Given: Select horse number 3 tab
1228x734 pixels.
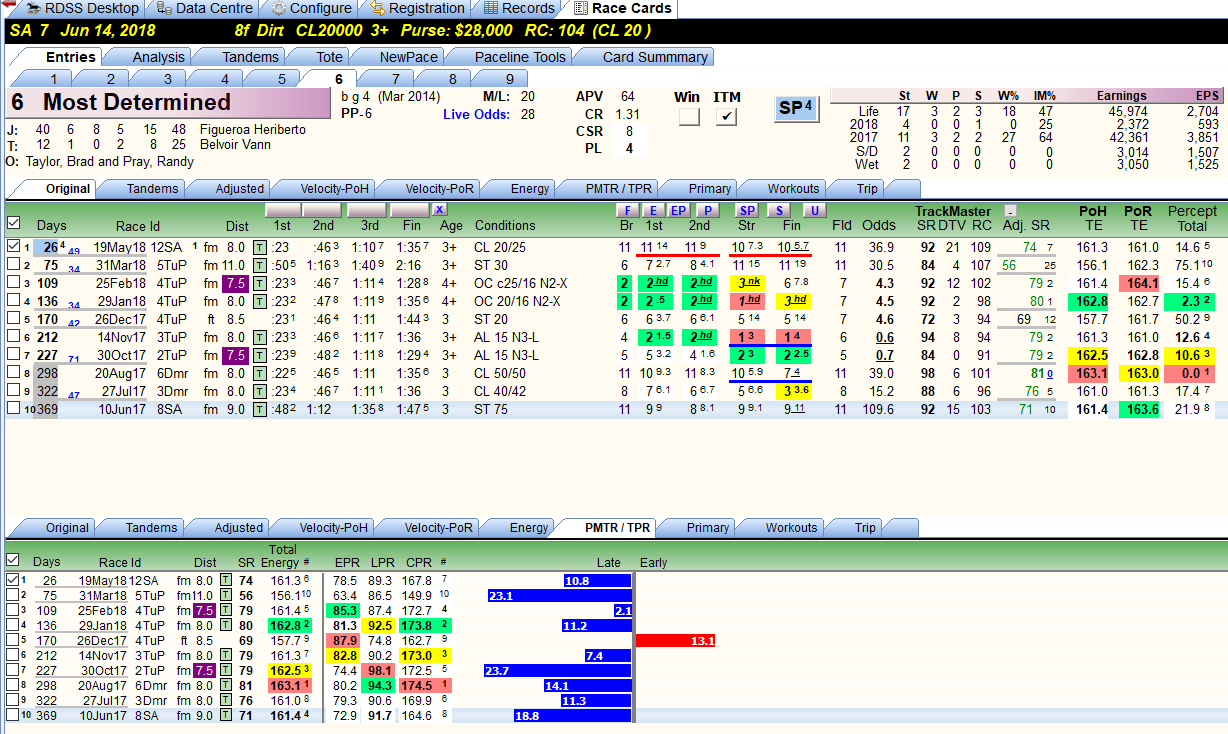Looking at the screenshot, I should coord(168,79).
